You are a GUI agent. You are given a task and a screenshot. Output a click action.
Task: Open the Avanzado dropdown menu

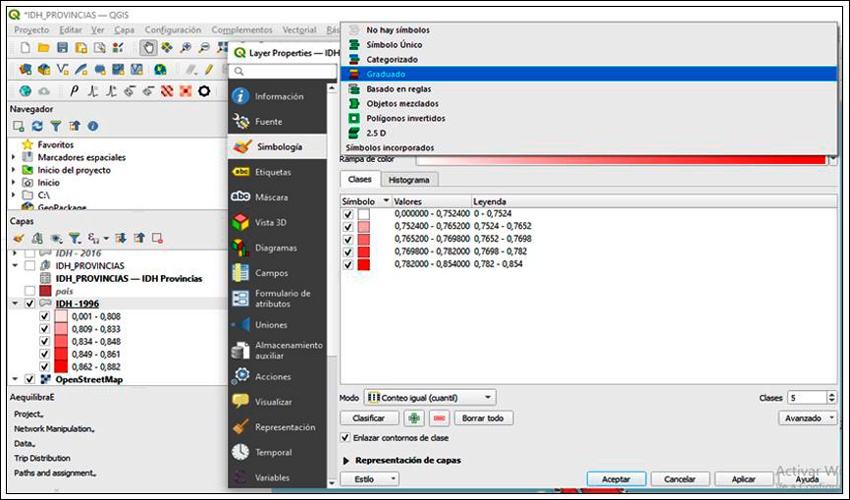tap(809, 418)
